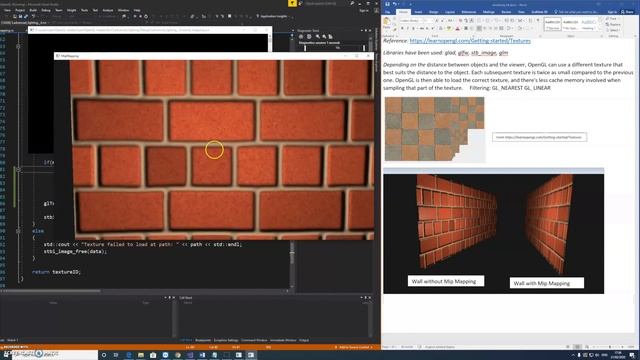The width and height of the screenshot is (640, 360).
Task: Apply the yellow text highlight color in Word
Action: click(449, 28)
